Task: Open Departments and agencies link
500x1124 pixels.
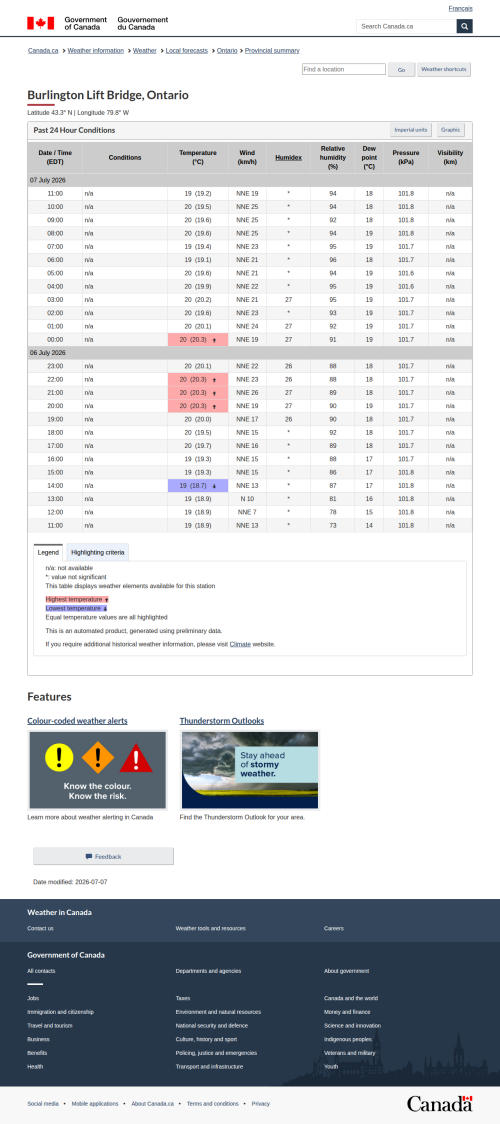Action: click(x=208, y=971)
